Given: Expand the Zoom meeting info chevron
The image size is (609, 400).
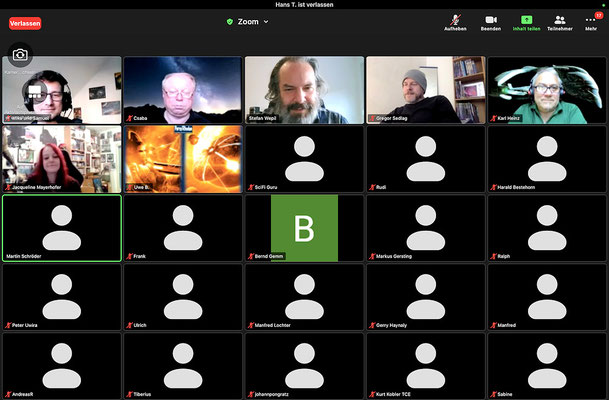Looking at the screenshot, I should (x=266, y=22).
